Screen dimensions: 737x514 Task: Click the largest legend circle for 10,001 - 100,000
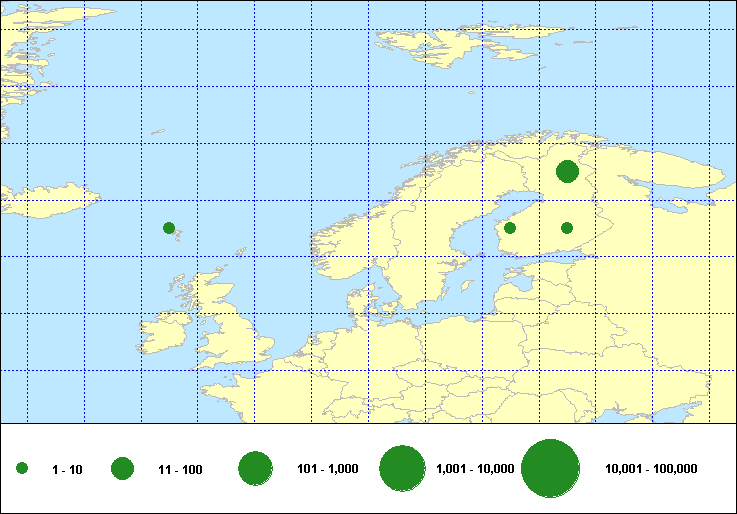(551, 468)
